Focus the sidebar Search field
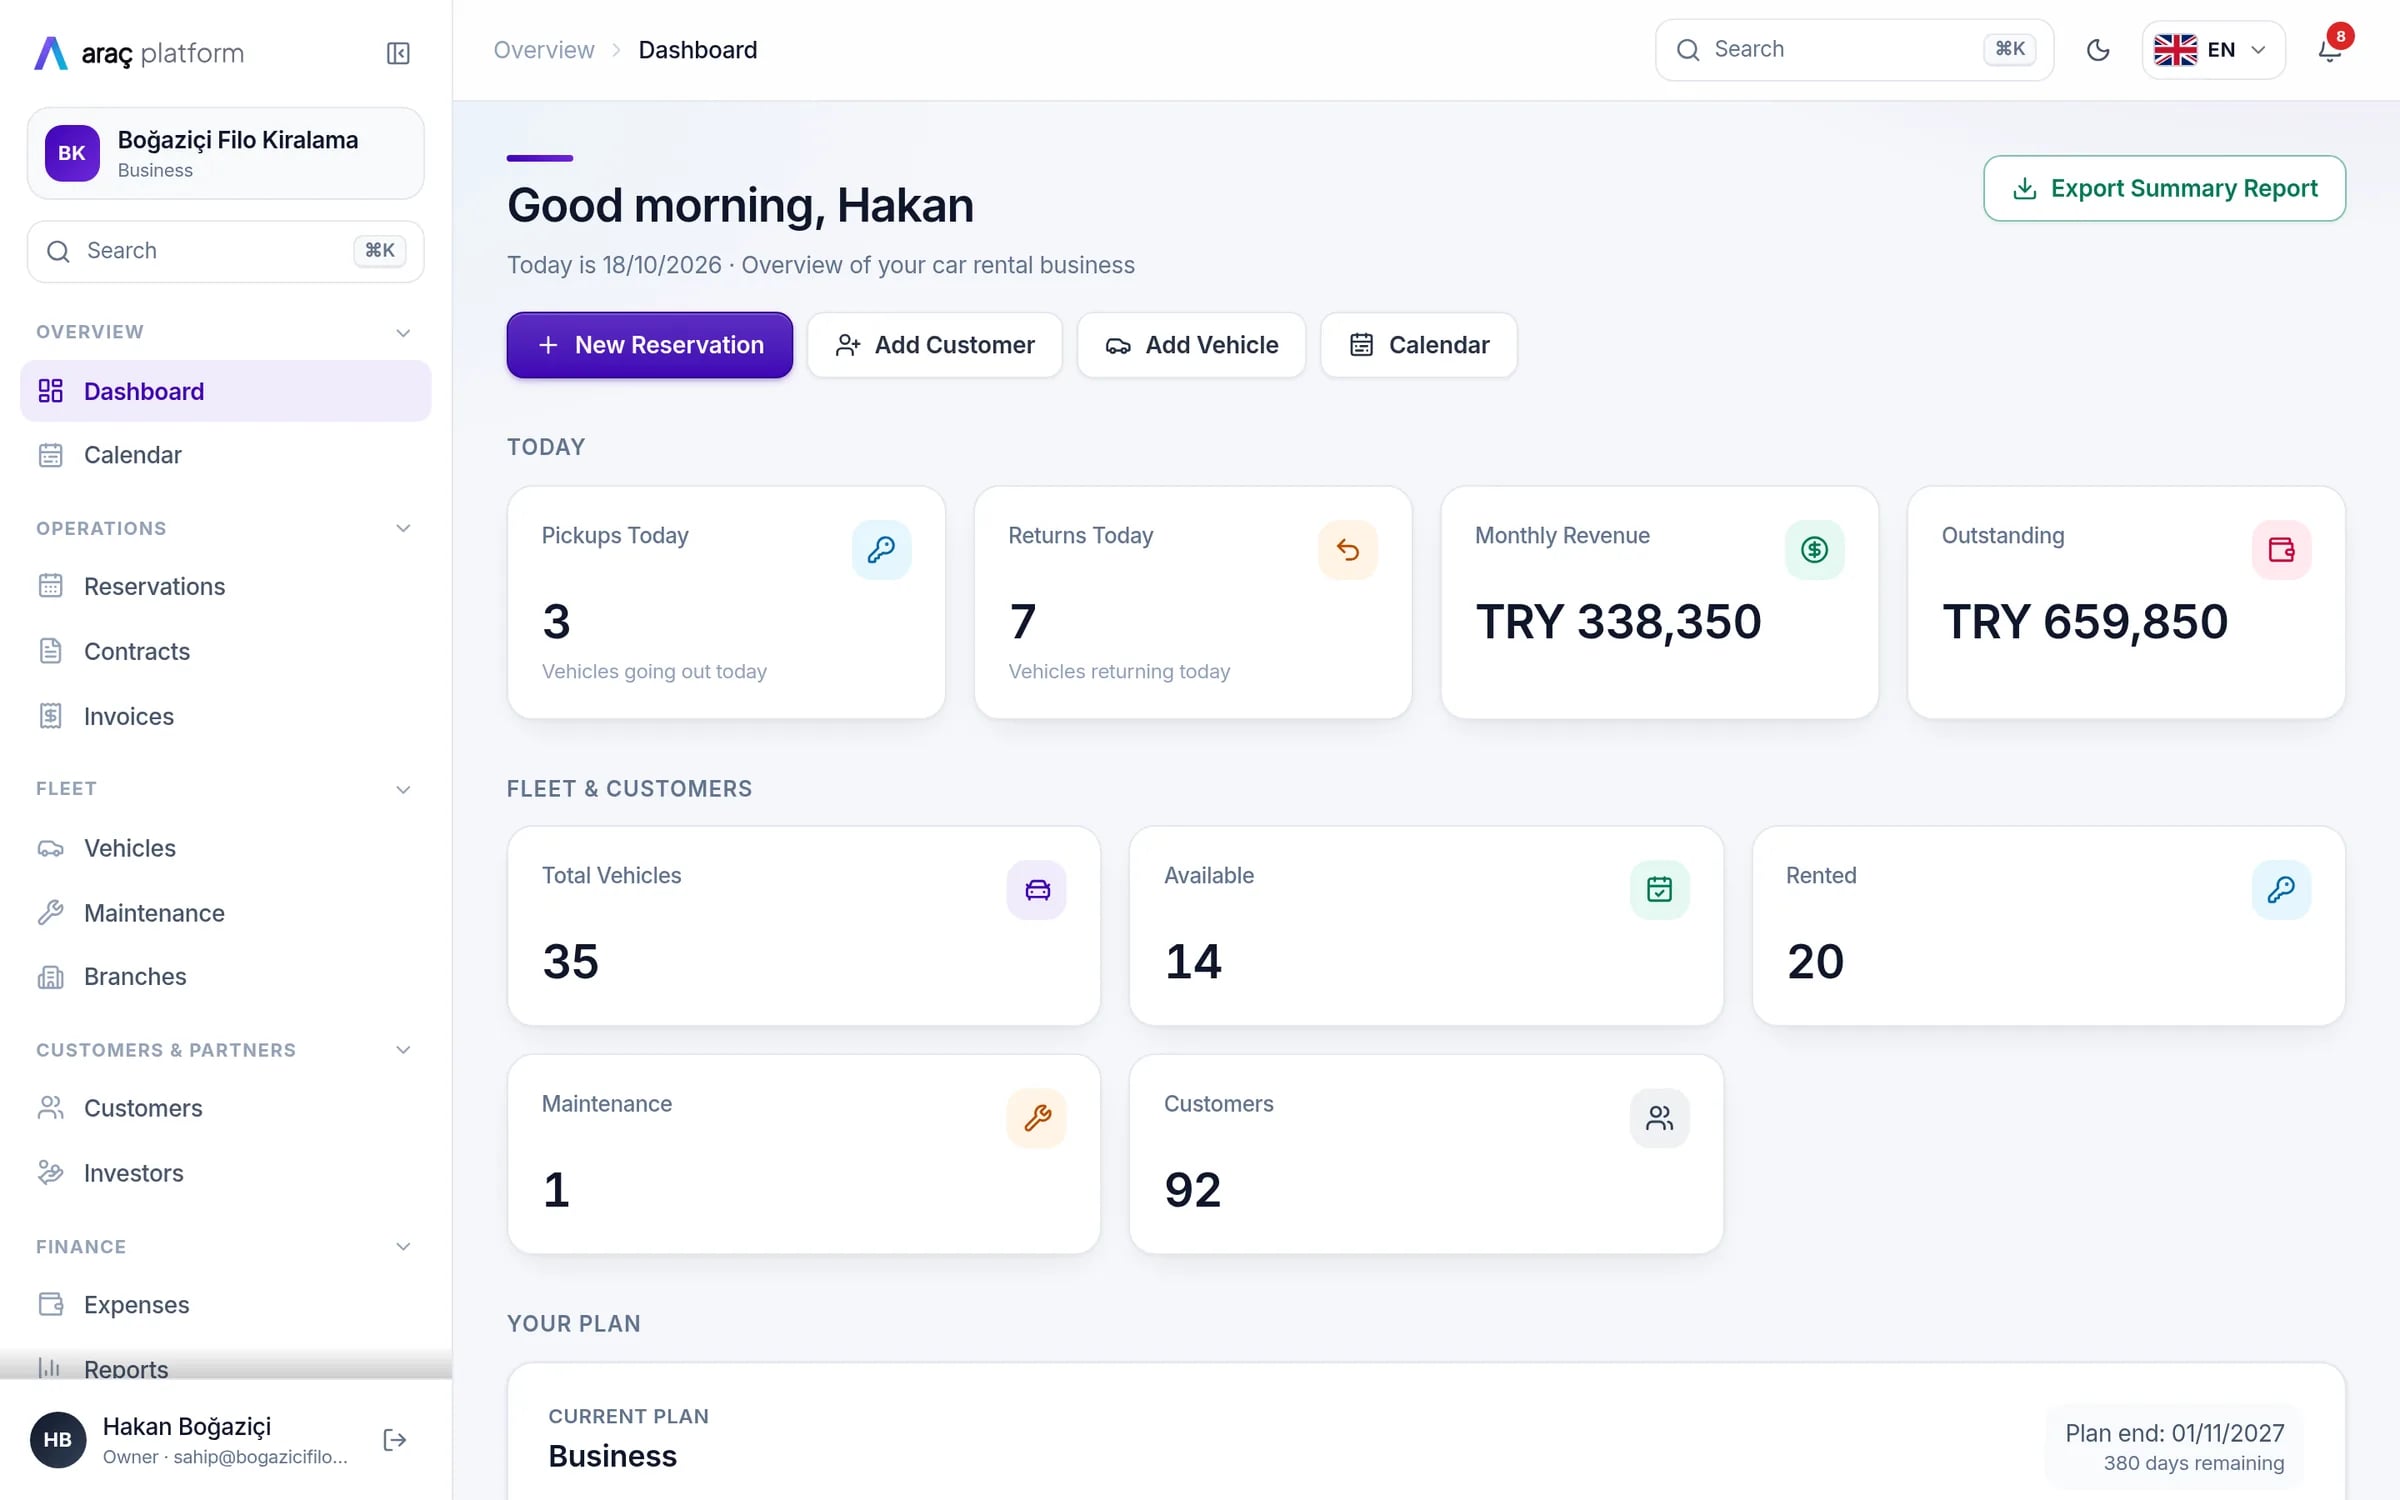This screenshot has width=2400, height=1500. click(x=226, y=251)
